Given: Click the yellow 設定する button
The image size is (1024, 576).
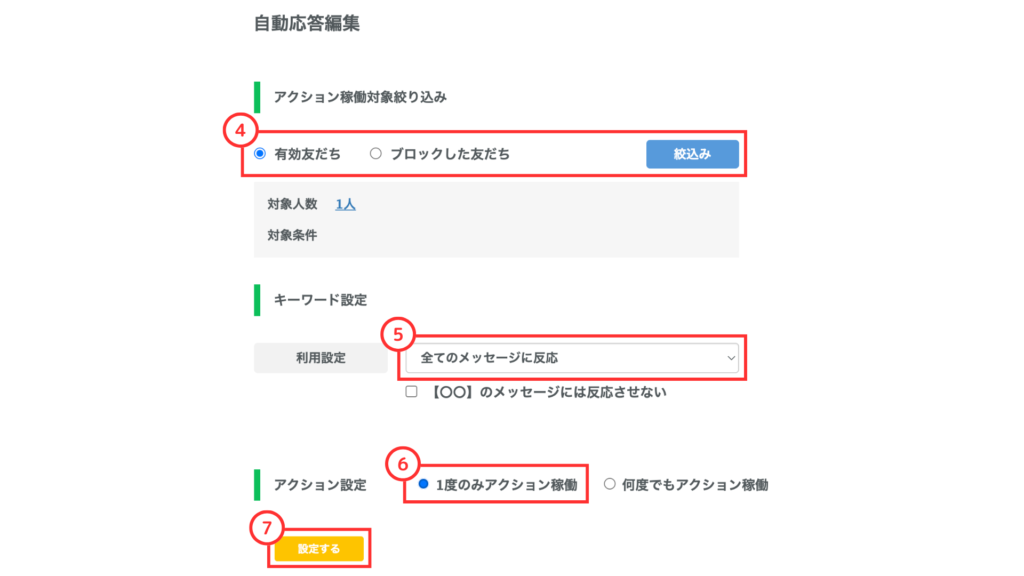Looking at the screenshot, I should [319, 548].
